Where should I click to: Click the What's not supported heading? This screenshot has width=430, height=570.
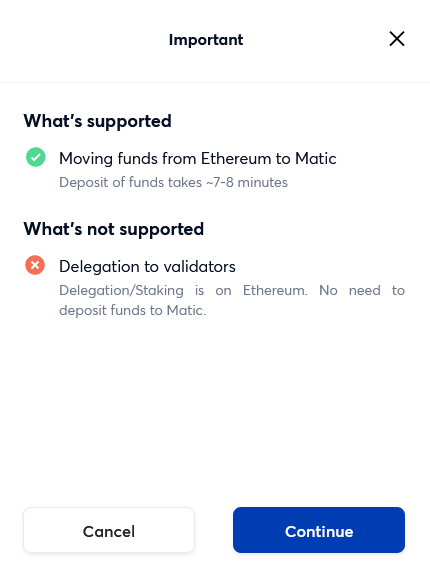[114, 229]
